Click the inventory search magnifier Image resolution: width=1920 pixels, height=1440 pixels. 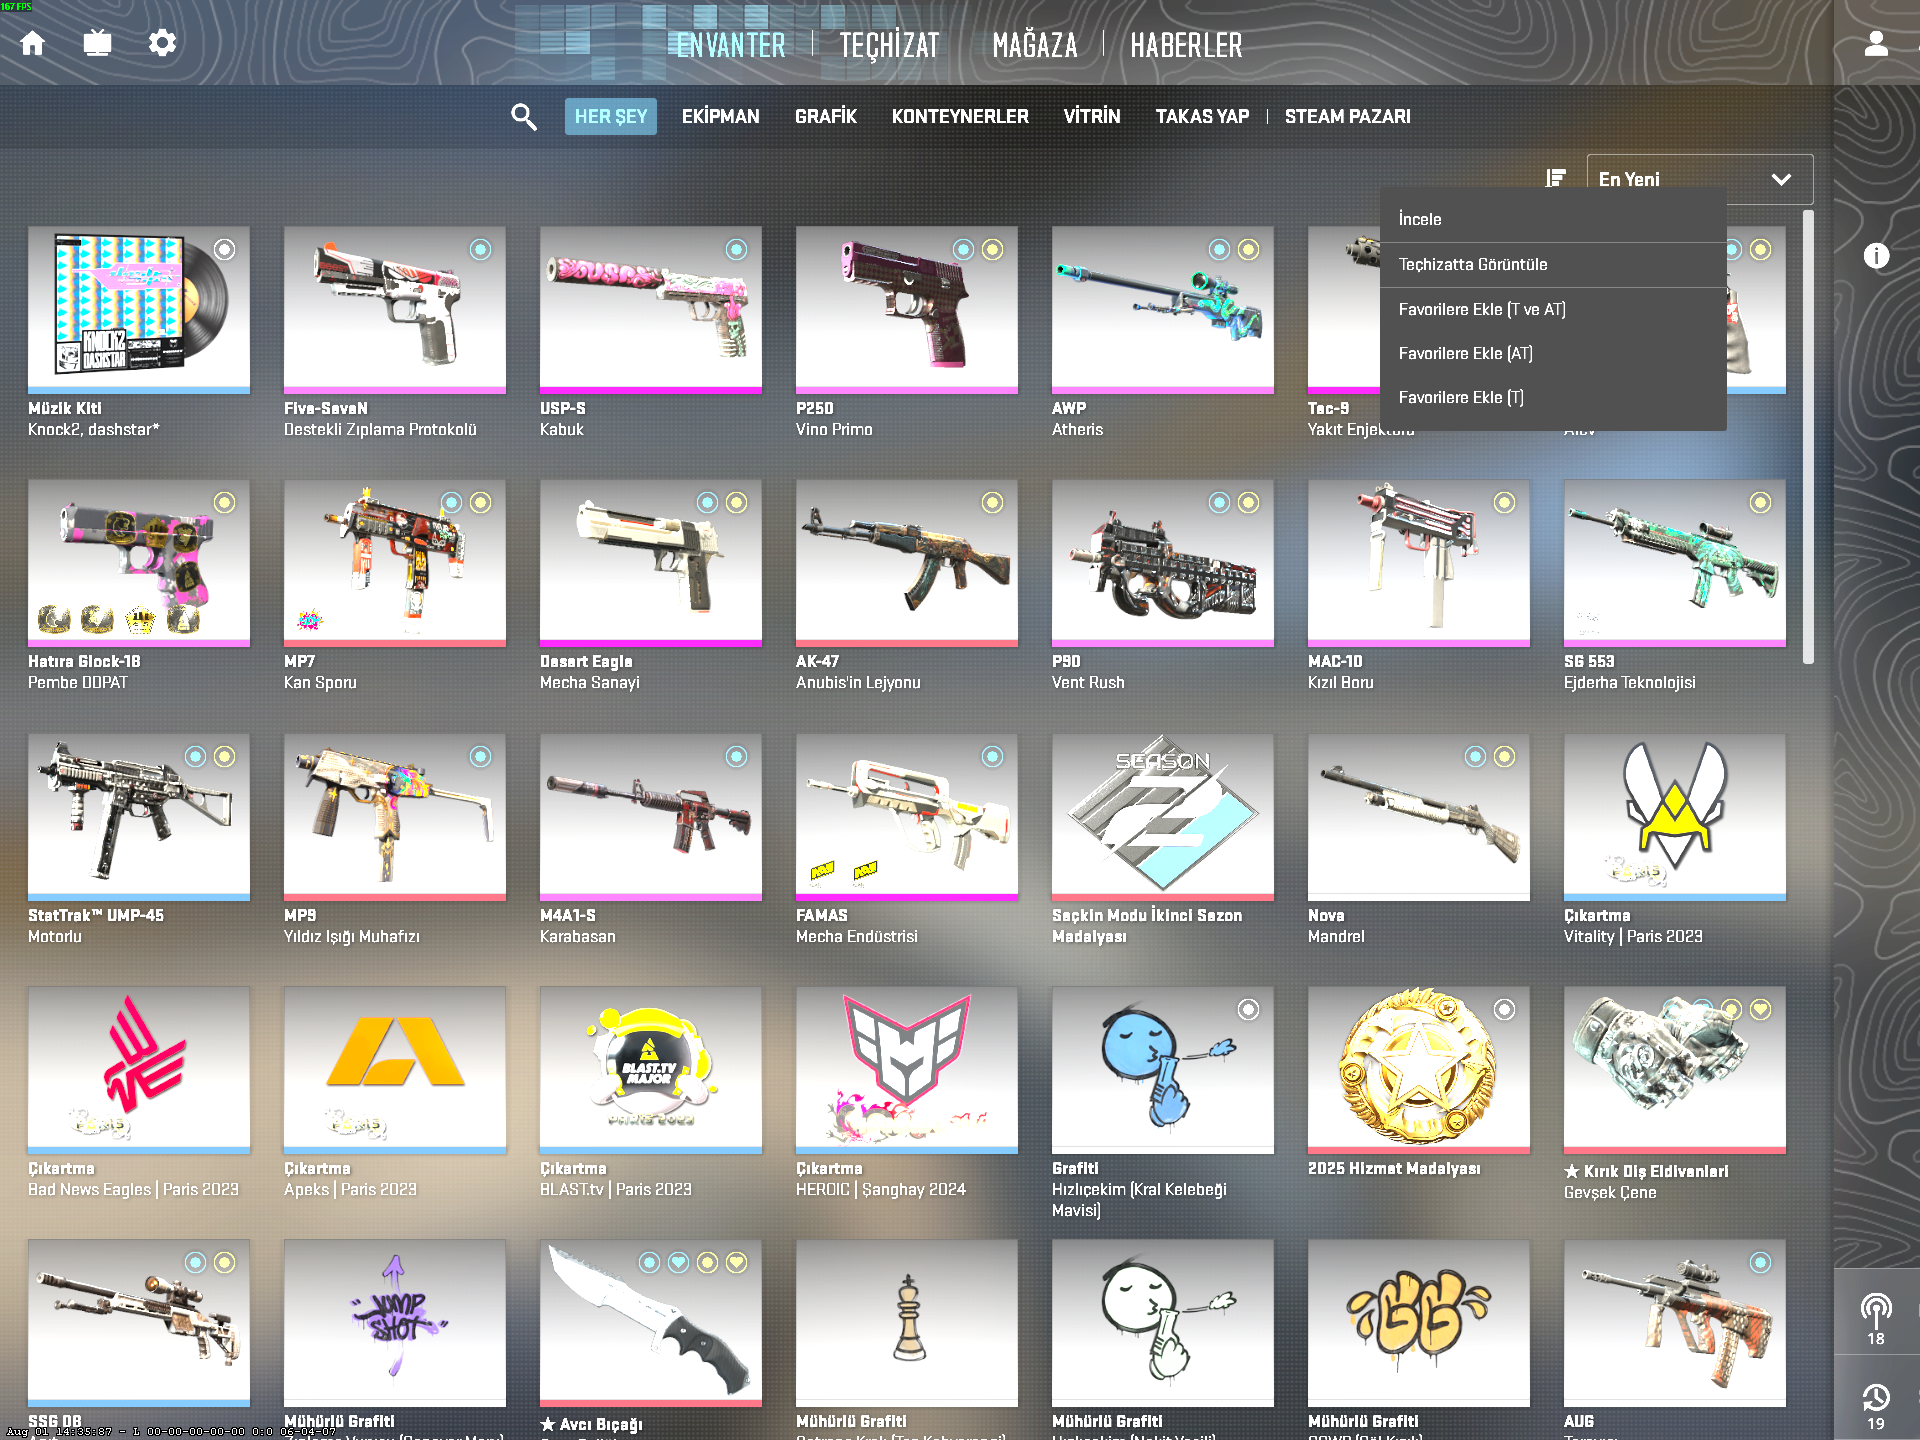coord(524,117)
